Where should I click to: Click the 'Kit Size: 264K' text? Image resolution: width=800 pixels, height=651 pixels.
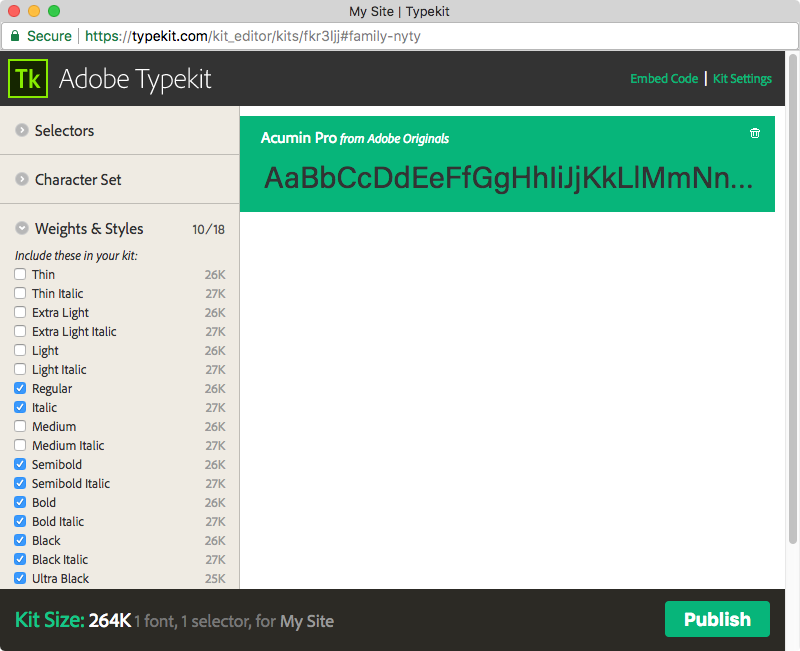73,620
